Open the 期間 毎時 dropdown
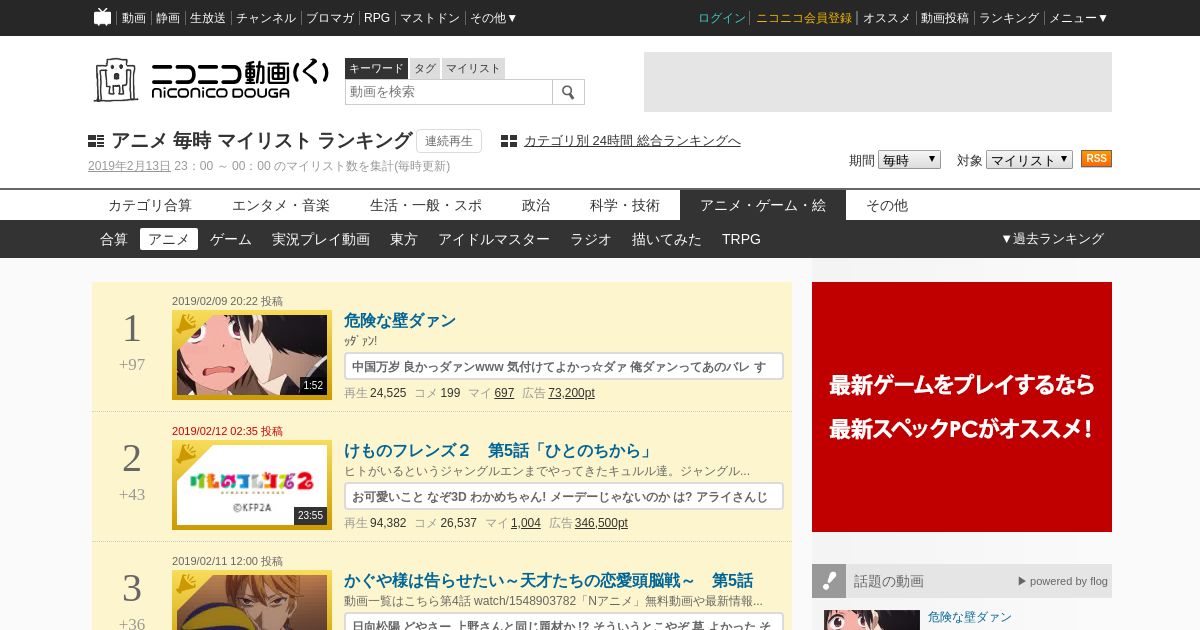Image resolution: width=1200 pixels, height=630 pixels. point(909,160)
